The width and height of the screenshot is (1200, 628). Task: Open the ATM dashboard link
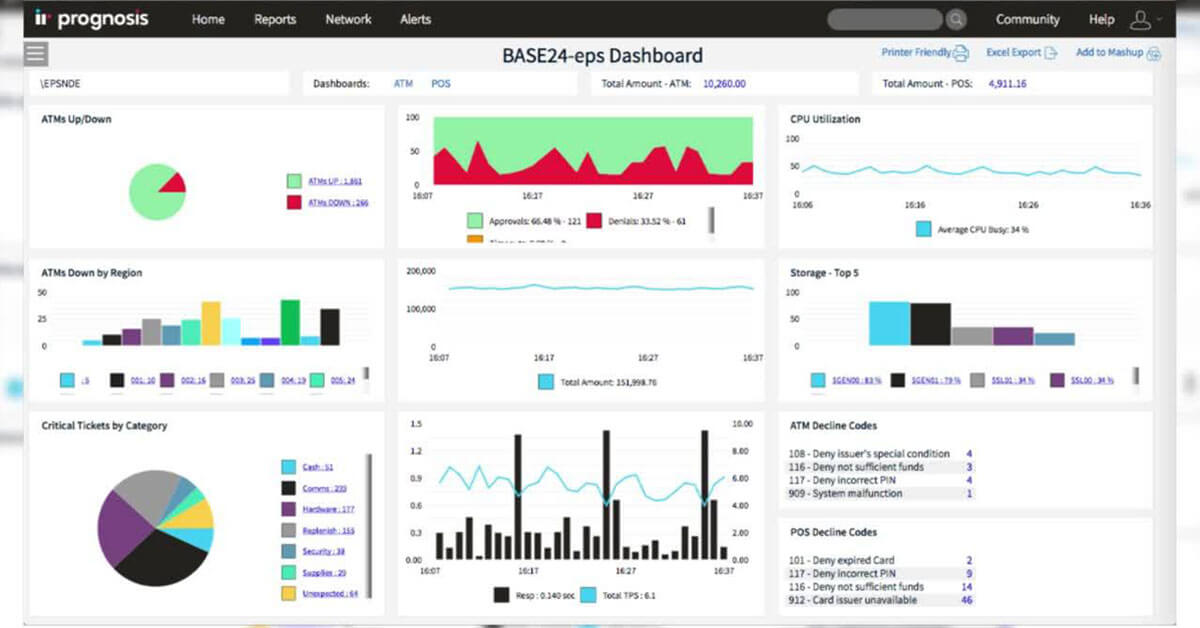pyautogui.click(x=403, y=84)
